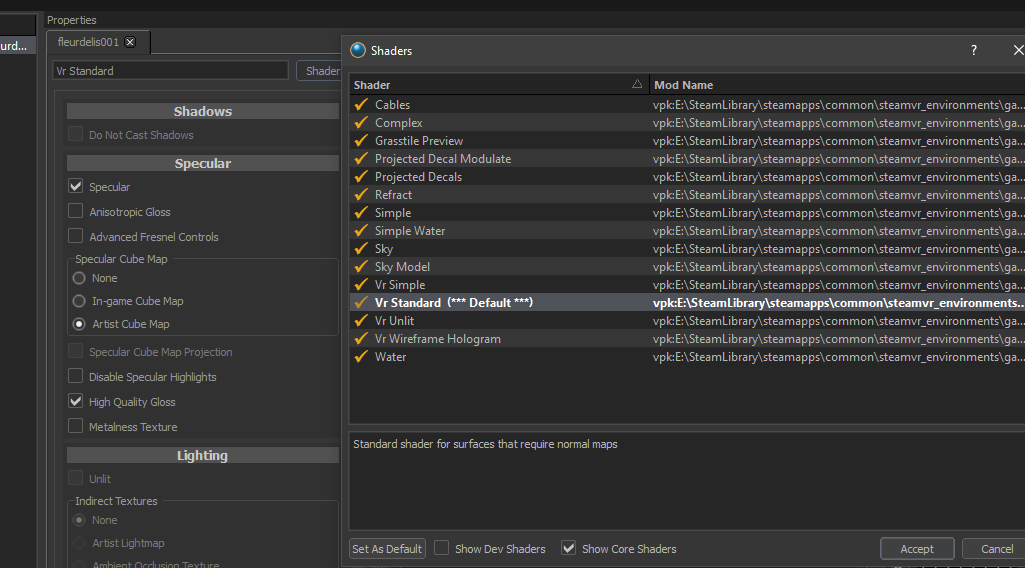Click the Shader button beside Vr Standard field
1025x568 pixels.
point(320,71)
